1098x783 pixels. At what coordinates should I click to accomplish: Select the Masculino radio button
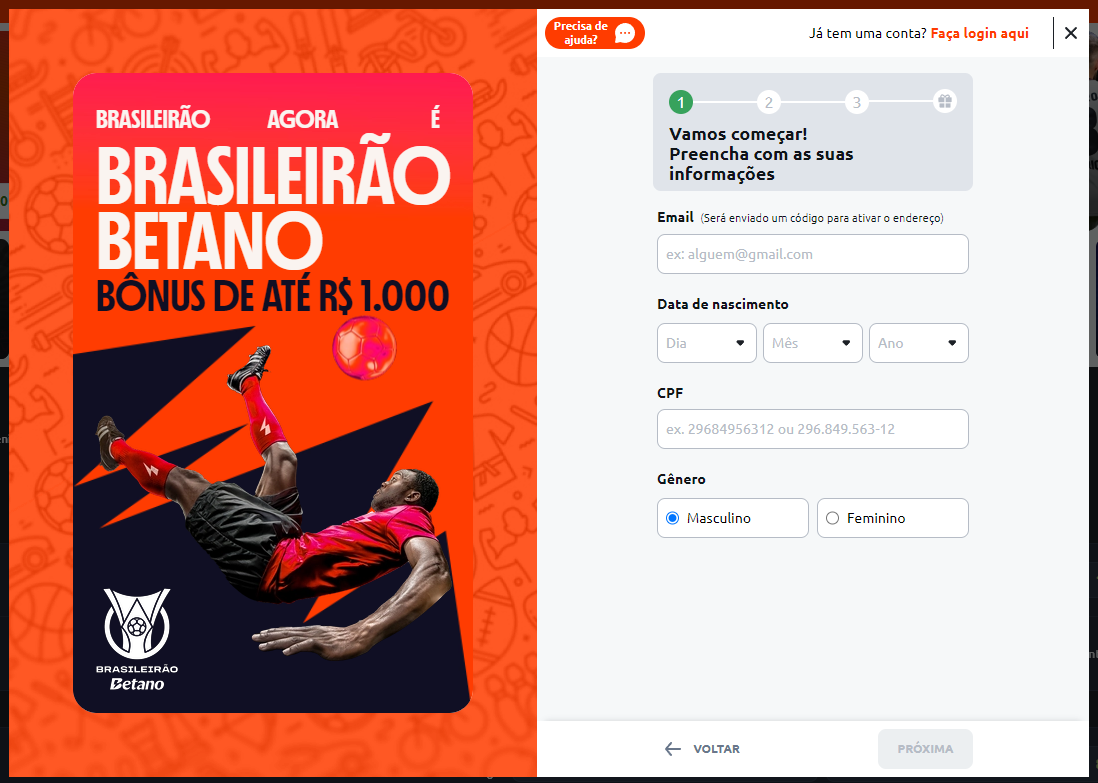[672, 518]
